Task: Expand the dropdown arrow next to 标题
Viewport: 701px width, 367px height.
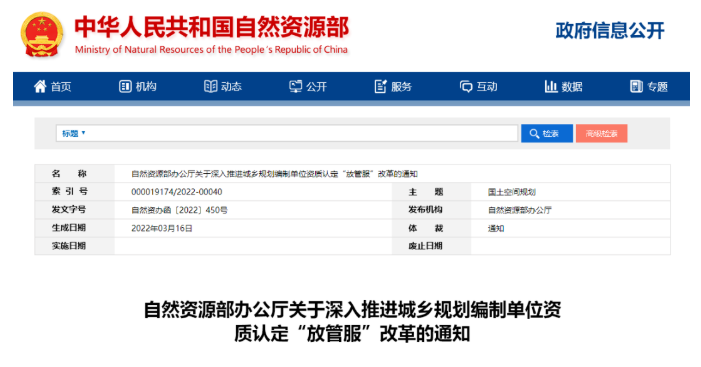Action: [x=83, y=133]
